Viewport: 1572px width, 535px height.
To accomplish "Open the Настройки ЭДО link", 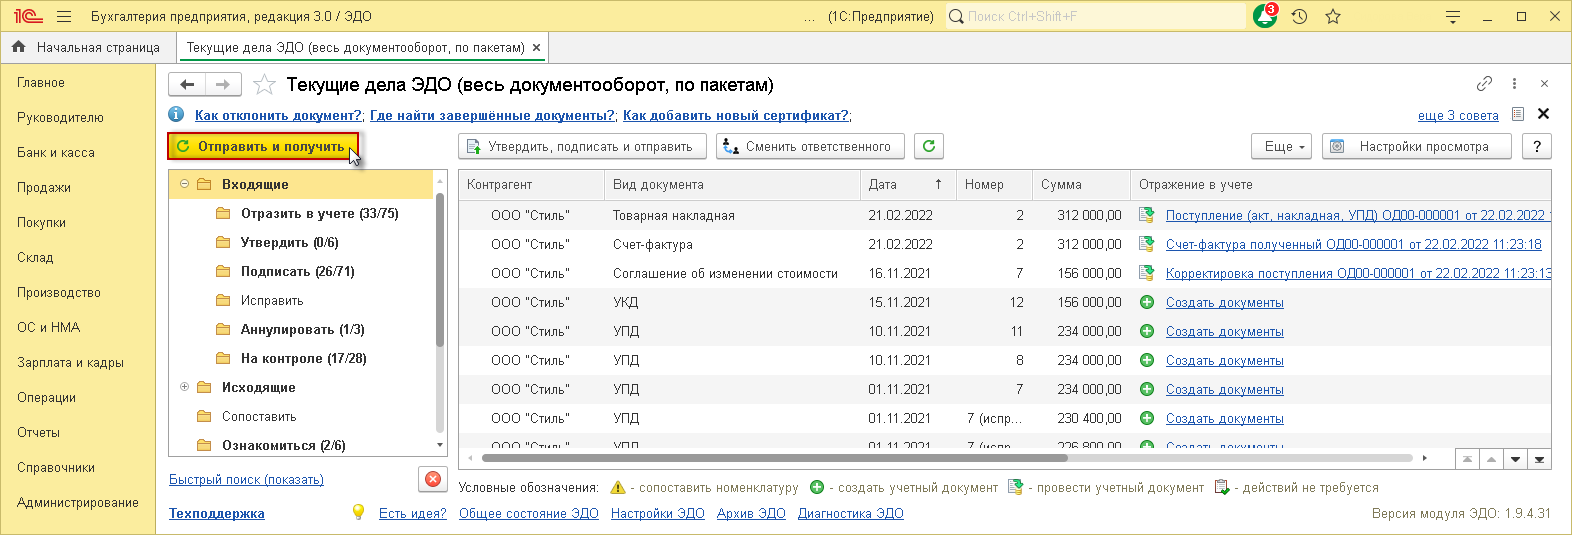I will click(657, 514).
